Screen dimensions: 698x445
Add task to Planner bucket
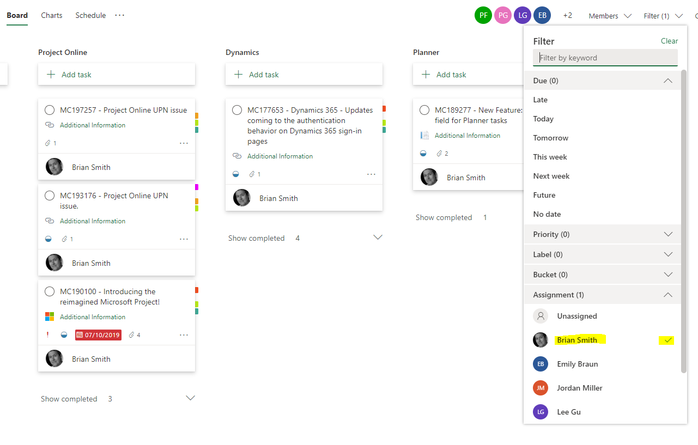coord(467,74)
